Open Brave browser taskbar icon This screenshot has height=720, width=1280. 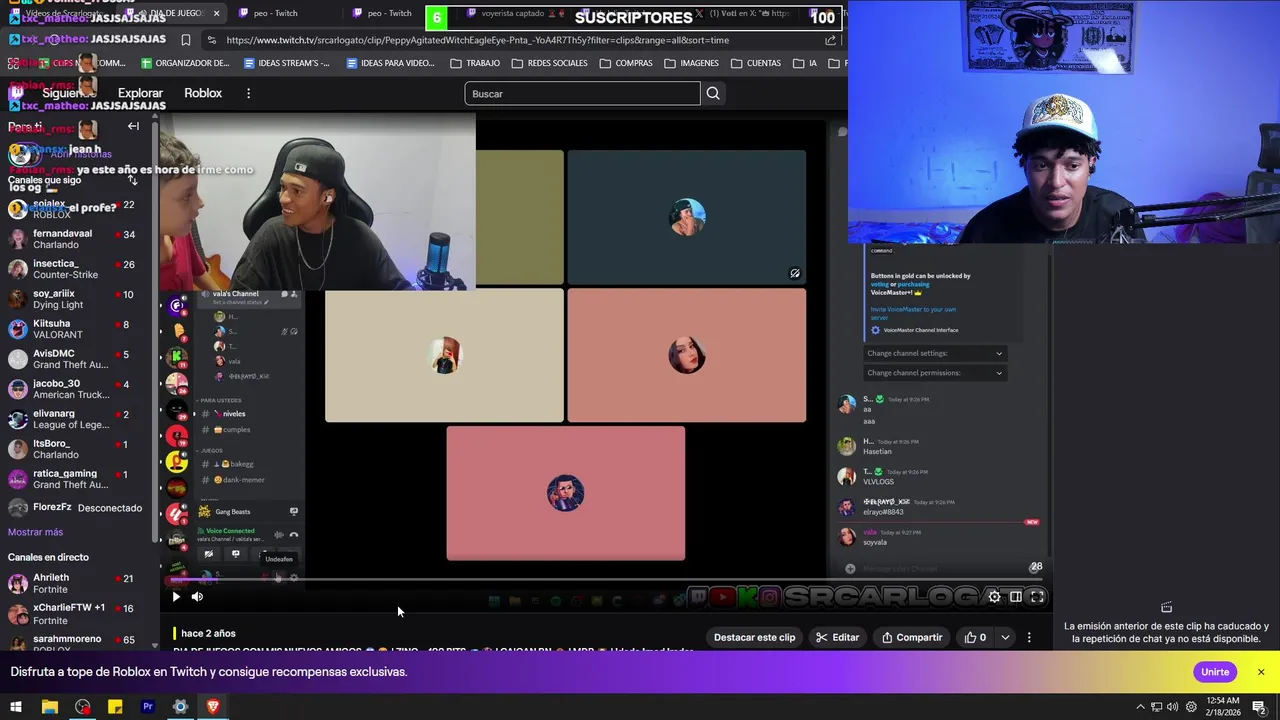[213, 707]
